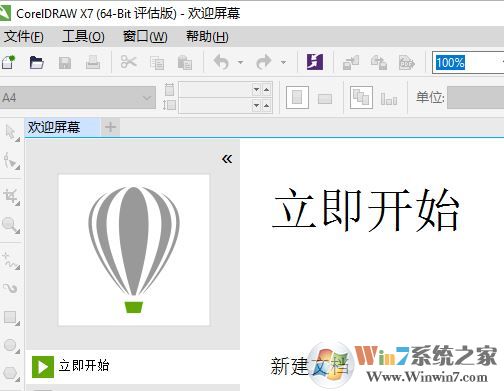
Task: Click the large 立即开始 heading
Action: (366, 210)
